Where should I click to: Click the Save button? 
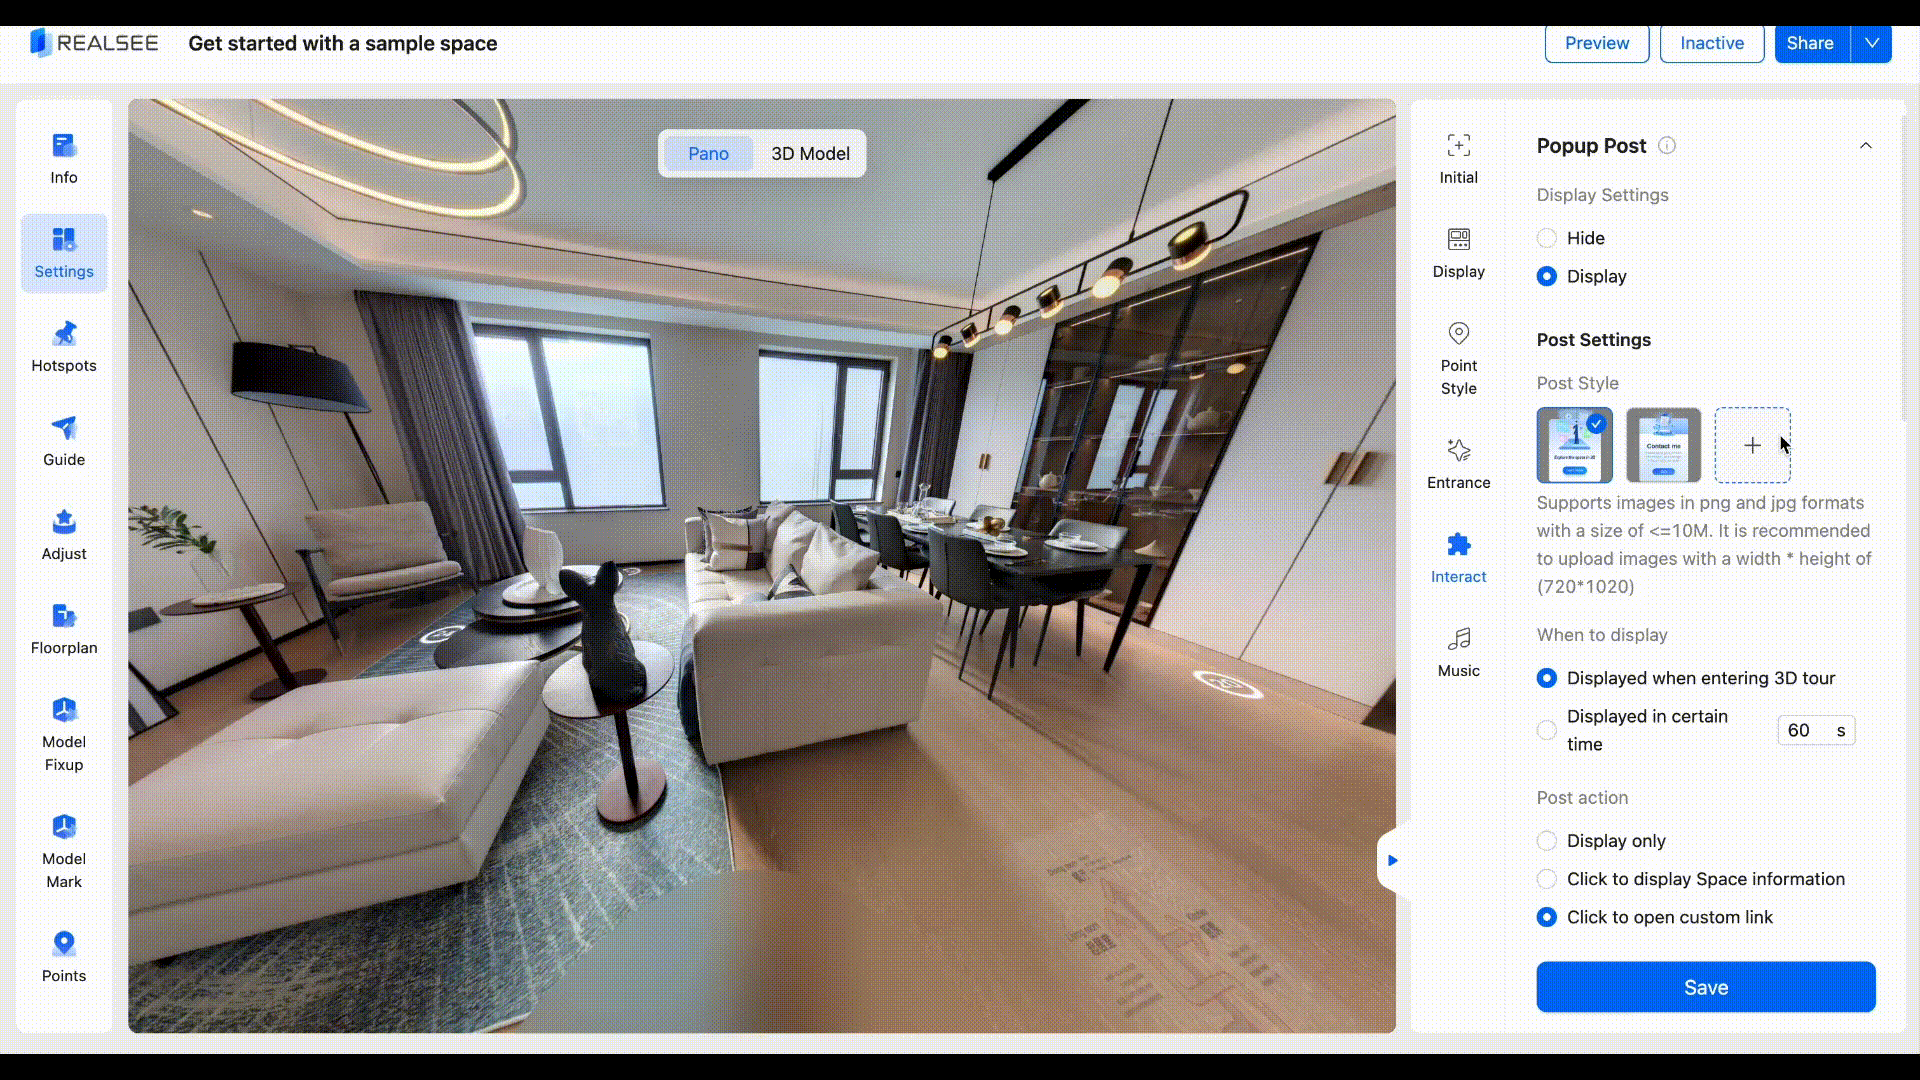tap(1705, 987)
